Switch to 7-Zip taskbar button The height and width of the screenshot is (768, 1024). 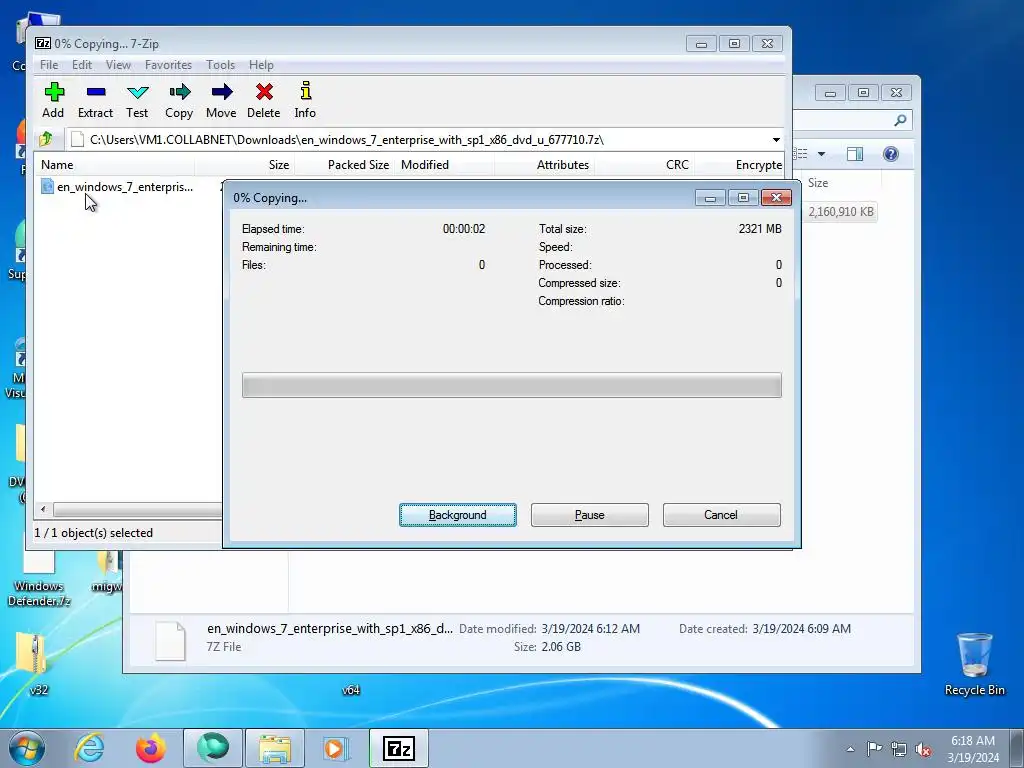(x=399, y=748)
